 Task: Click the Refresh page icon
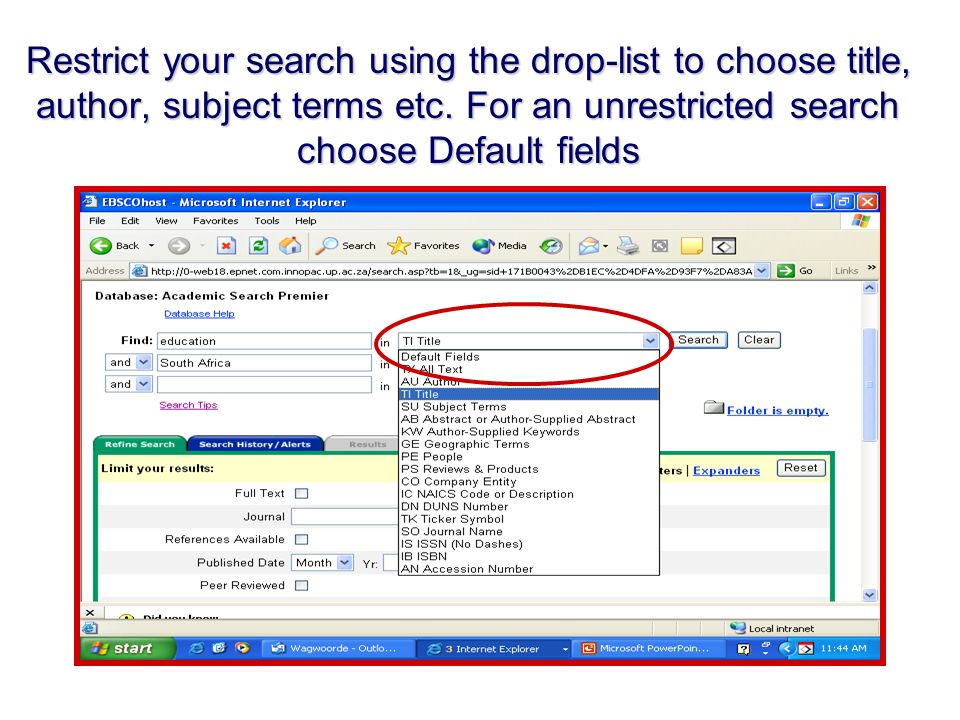pyautogui.click(x=258, y=246)
